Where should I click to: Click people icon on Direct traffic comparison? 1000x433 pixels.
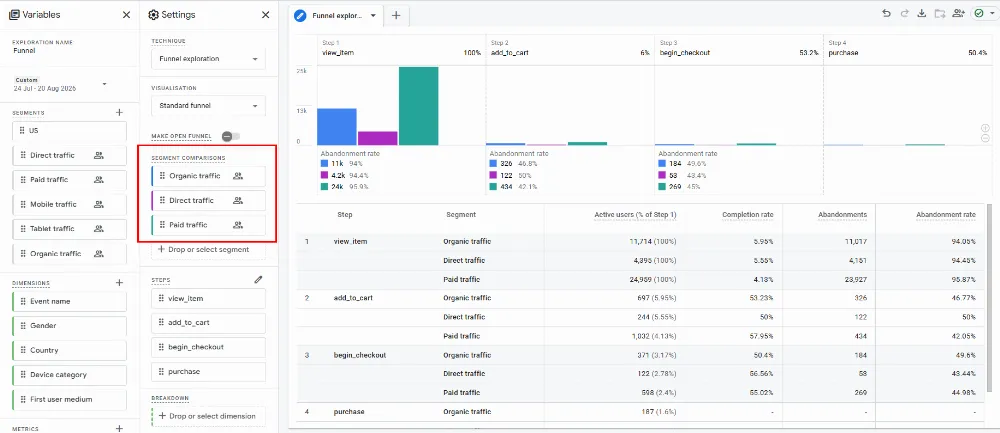(237, 200)
